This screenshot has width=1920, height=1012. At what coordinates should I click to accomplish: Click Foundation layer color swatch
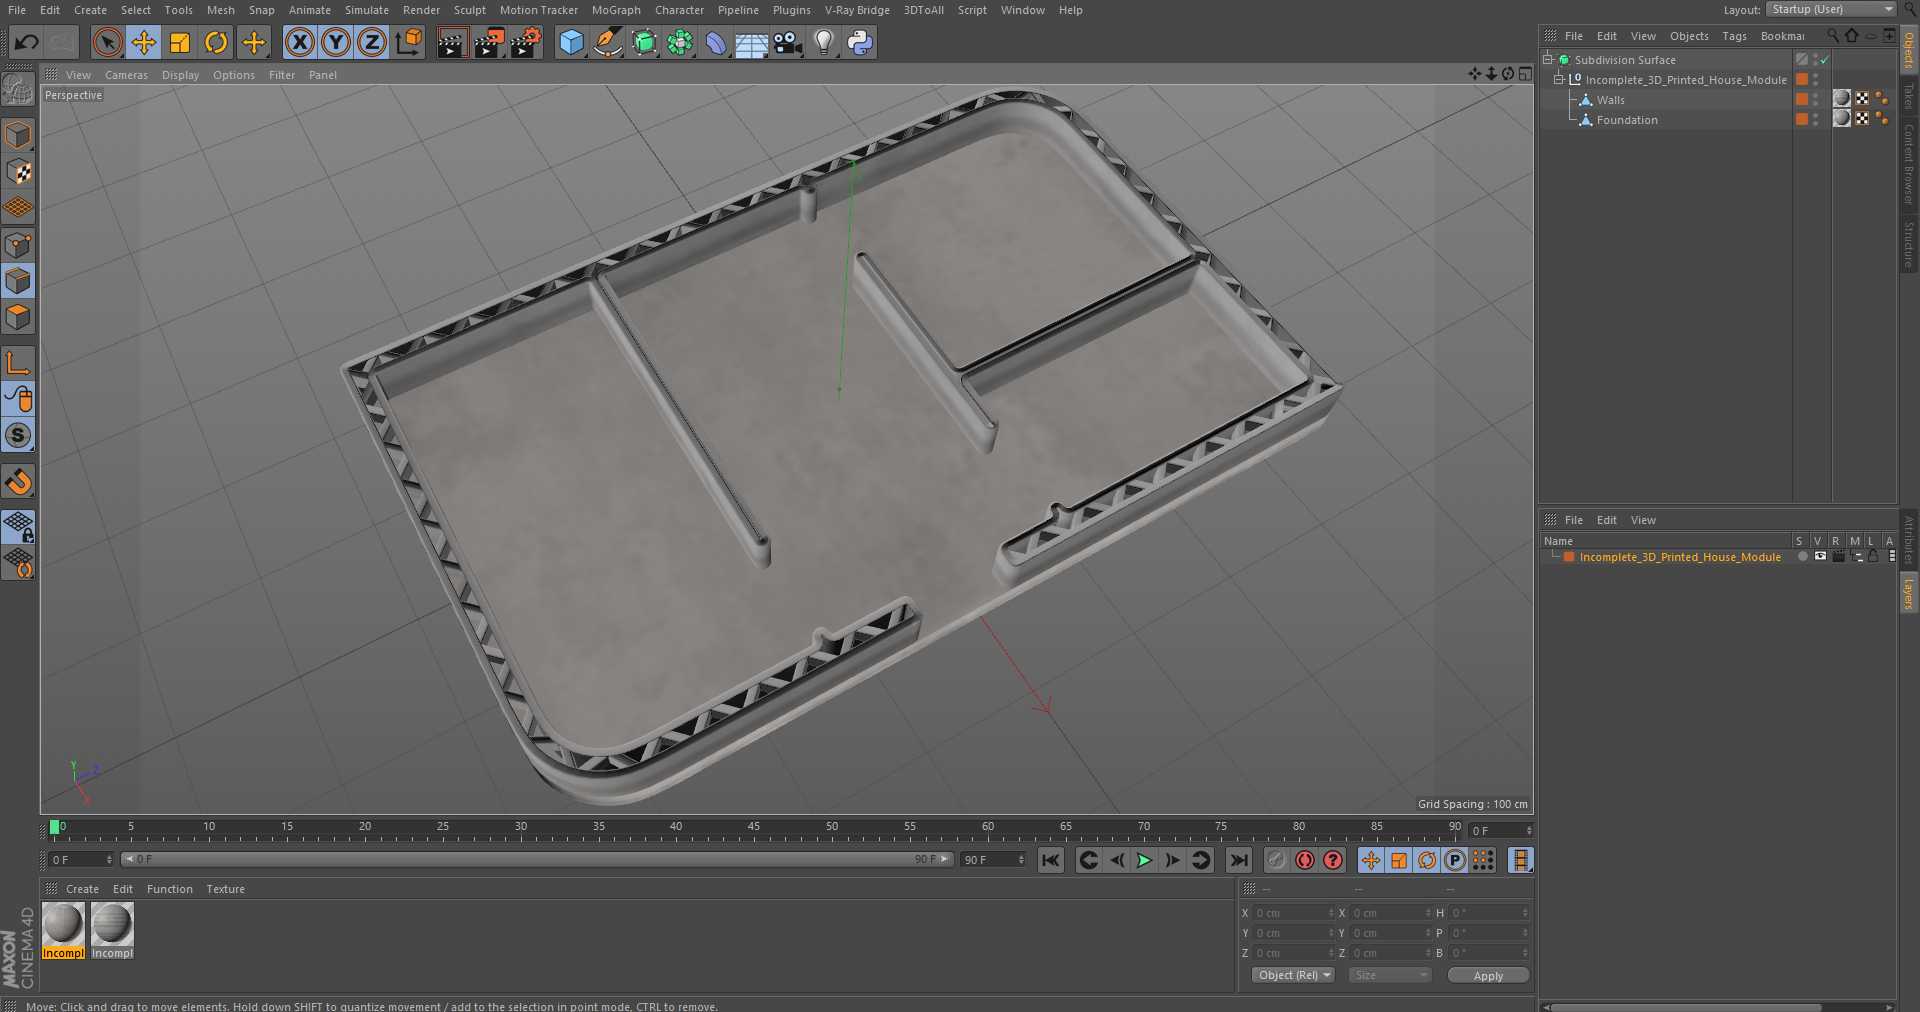pos(1802,119)
